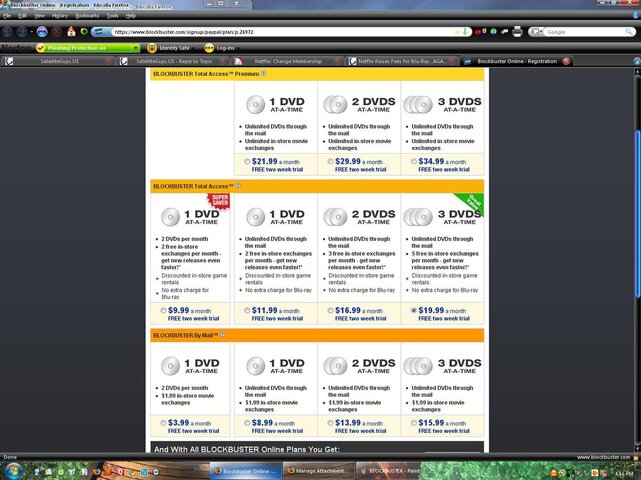Open the Edit menu
Screen dimensions: 641x480
point(22,16)
